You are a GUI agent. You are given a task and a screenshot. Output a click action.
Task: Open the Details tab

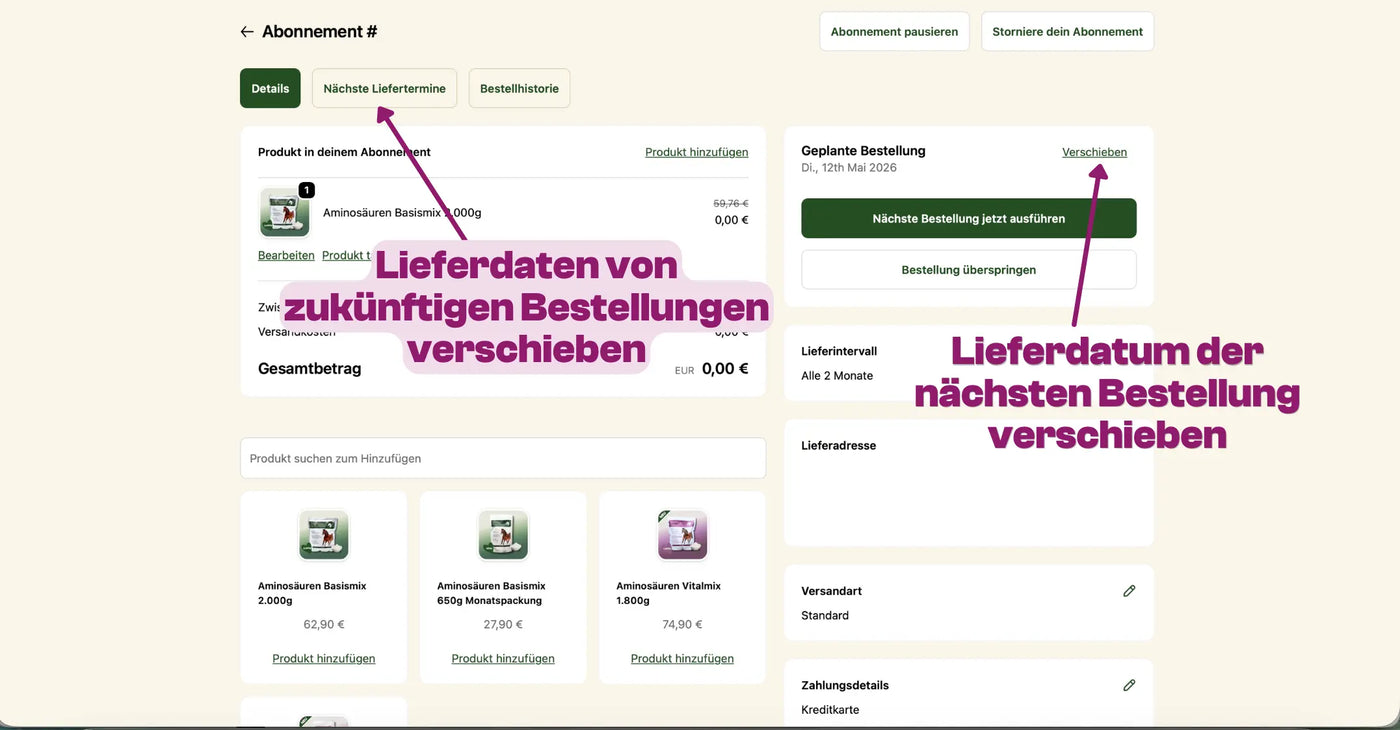[270, 88]
